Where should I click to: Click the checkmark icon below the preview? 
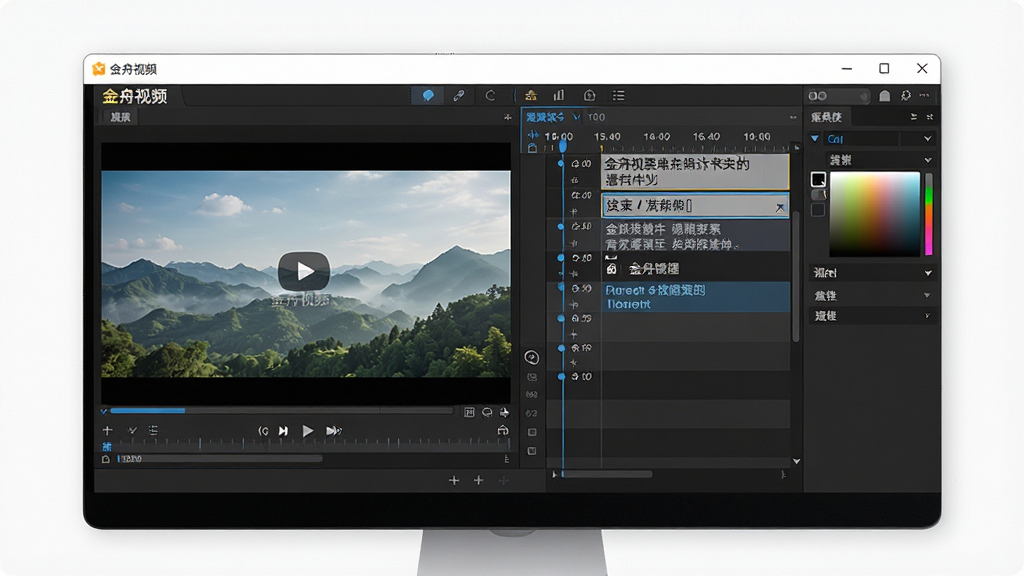(133, 430)
